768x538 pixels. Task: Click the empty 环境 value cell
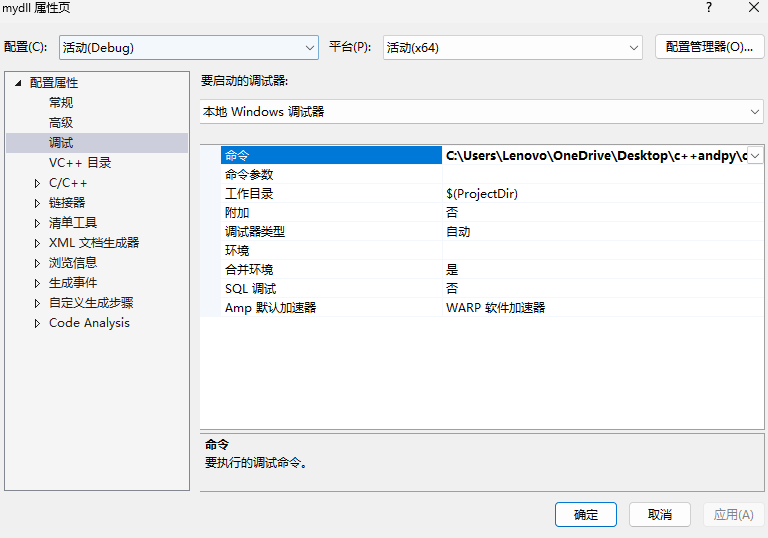(603, 250)
